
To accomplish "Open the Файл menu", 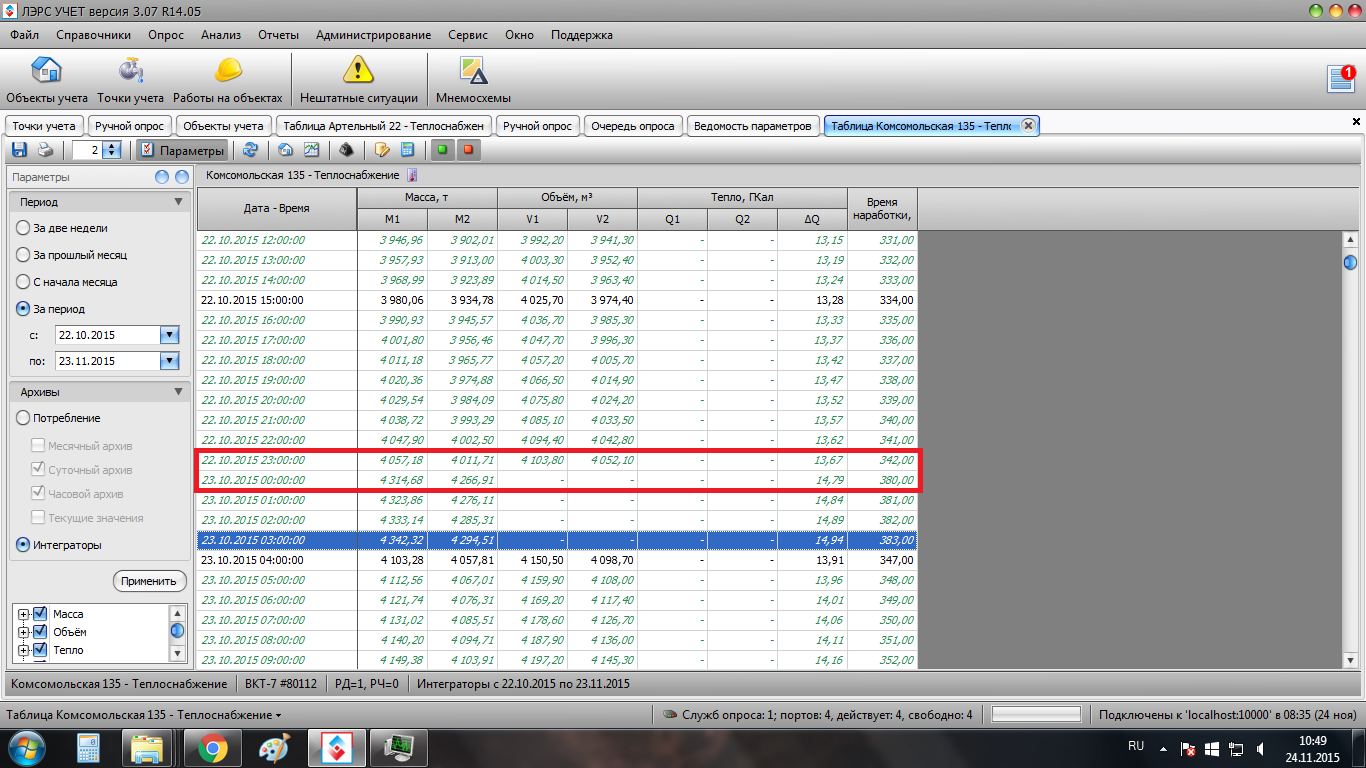I will pos(25,35).
